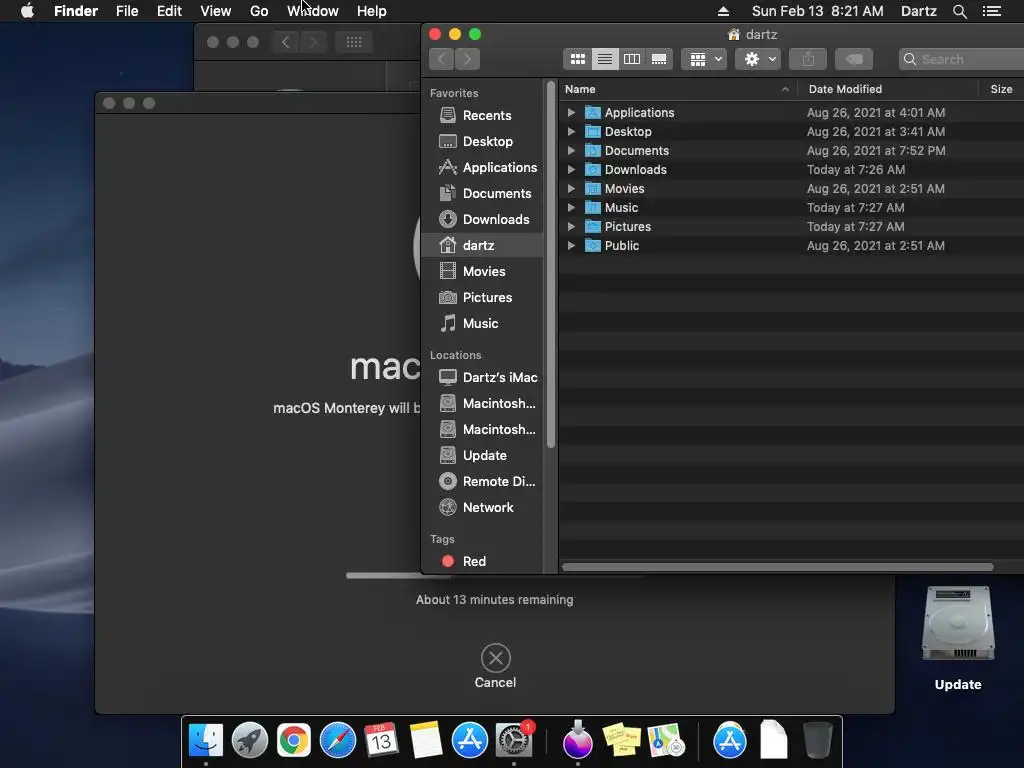The width and height of the screenshot is (1024, 768).
Task: Click the Share toolbar button
Action: click(x=808, y=59)
